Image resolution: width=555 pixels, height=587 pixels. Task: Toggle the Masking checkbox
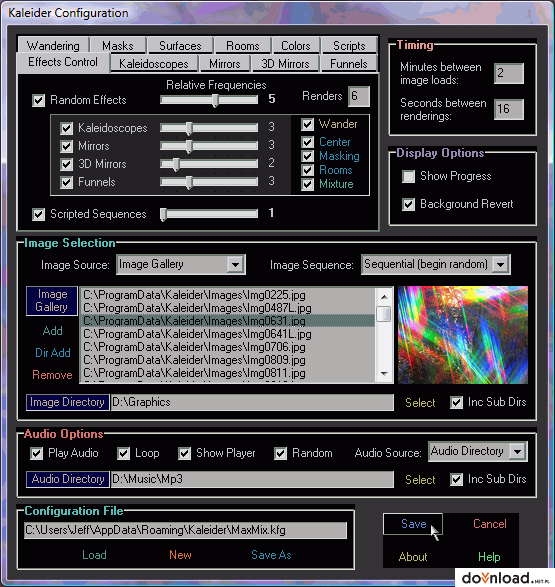click(307, 156)
